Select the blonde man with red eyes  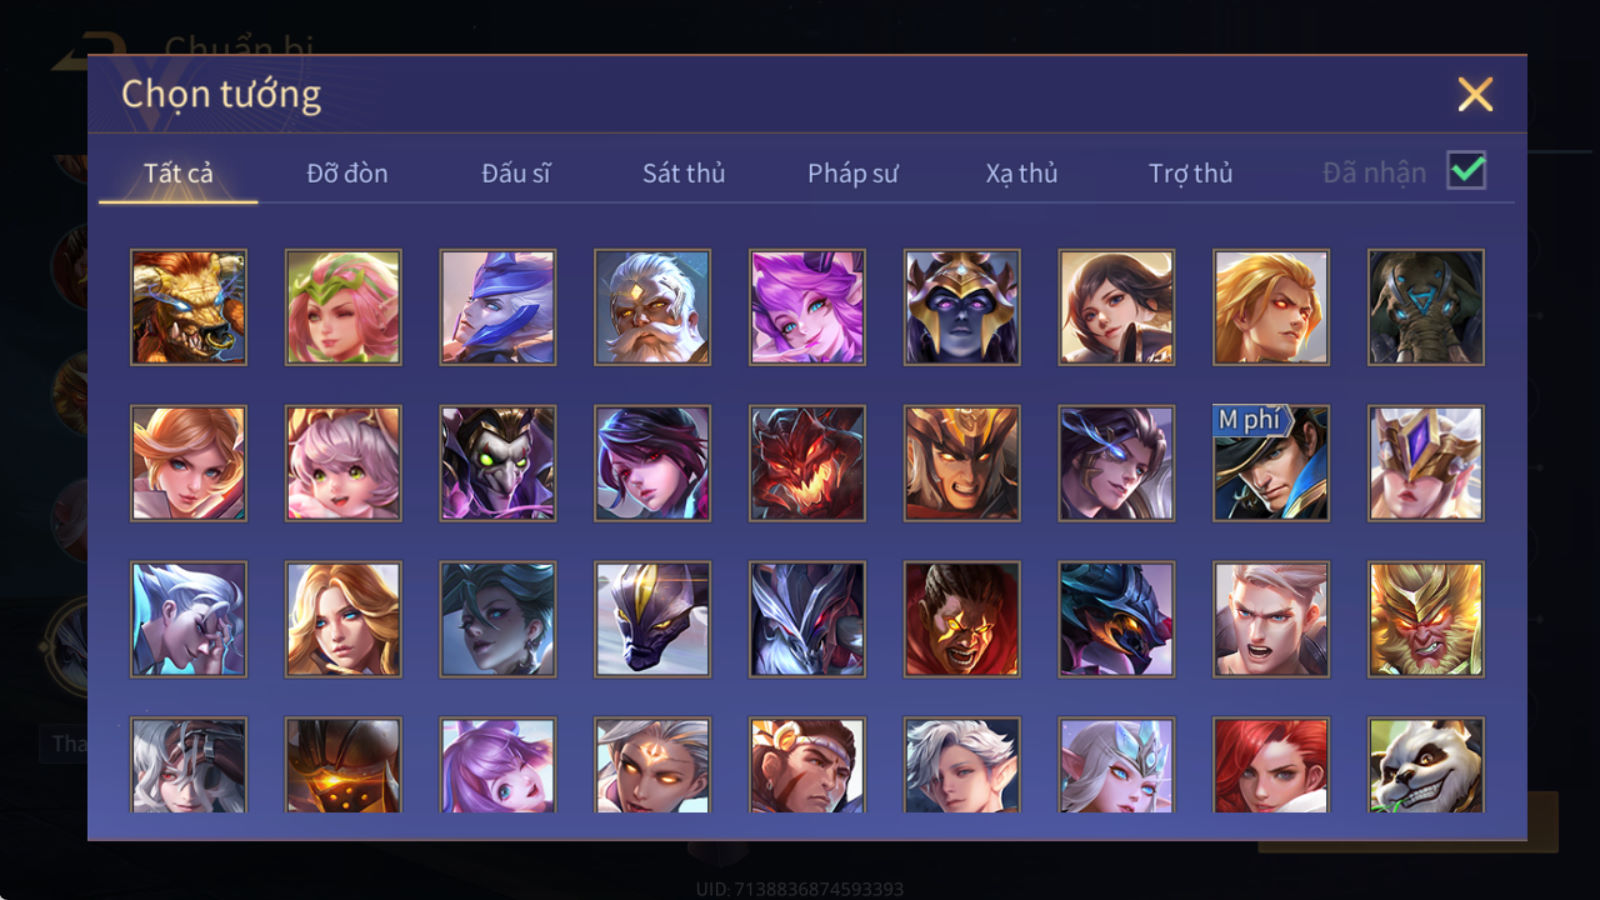(1271, 307)
